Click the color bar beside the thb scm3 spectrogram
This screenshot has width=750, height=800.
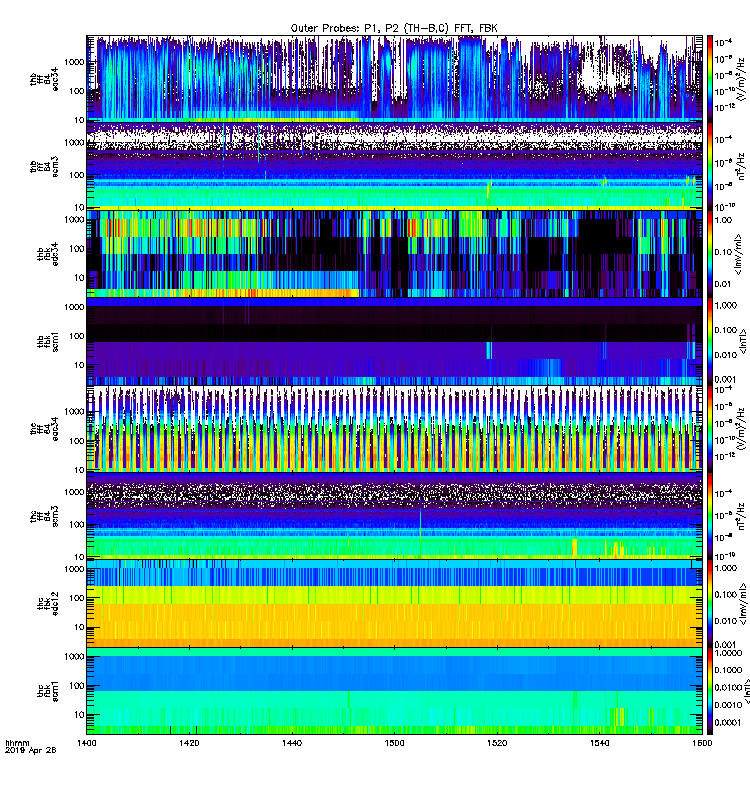[709, 166]
